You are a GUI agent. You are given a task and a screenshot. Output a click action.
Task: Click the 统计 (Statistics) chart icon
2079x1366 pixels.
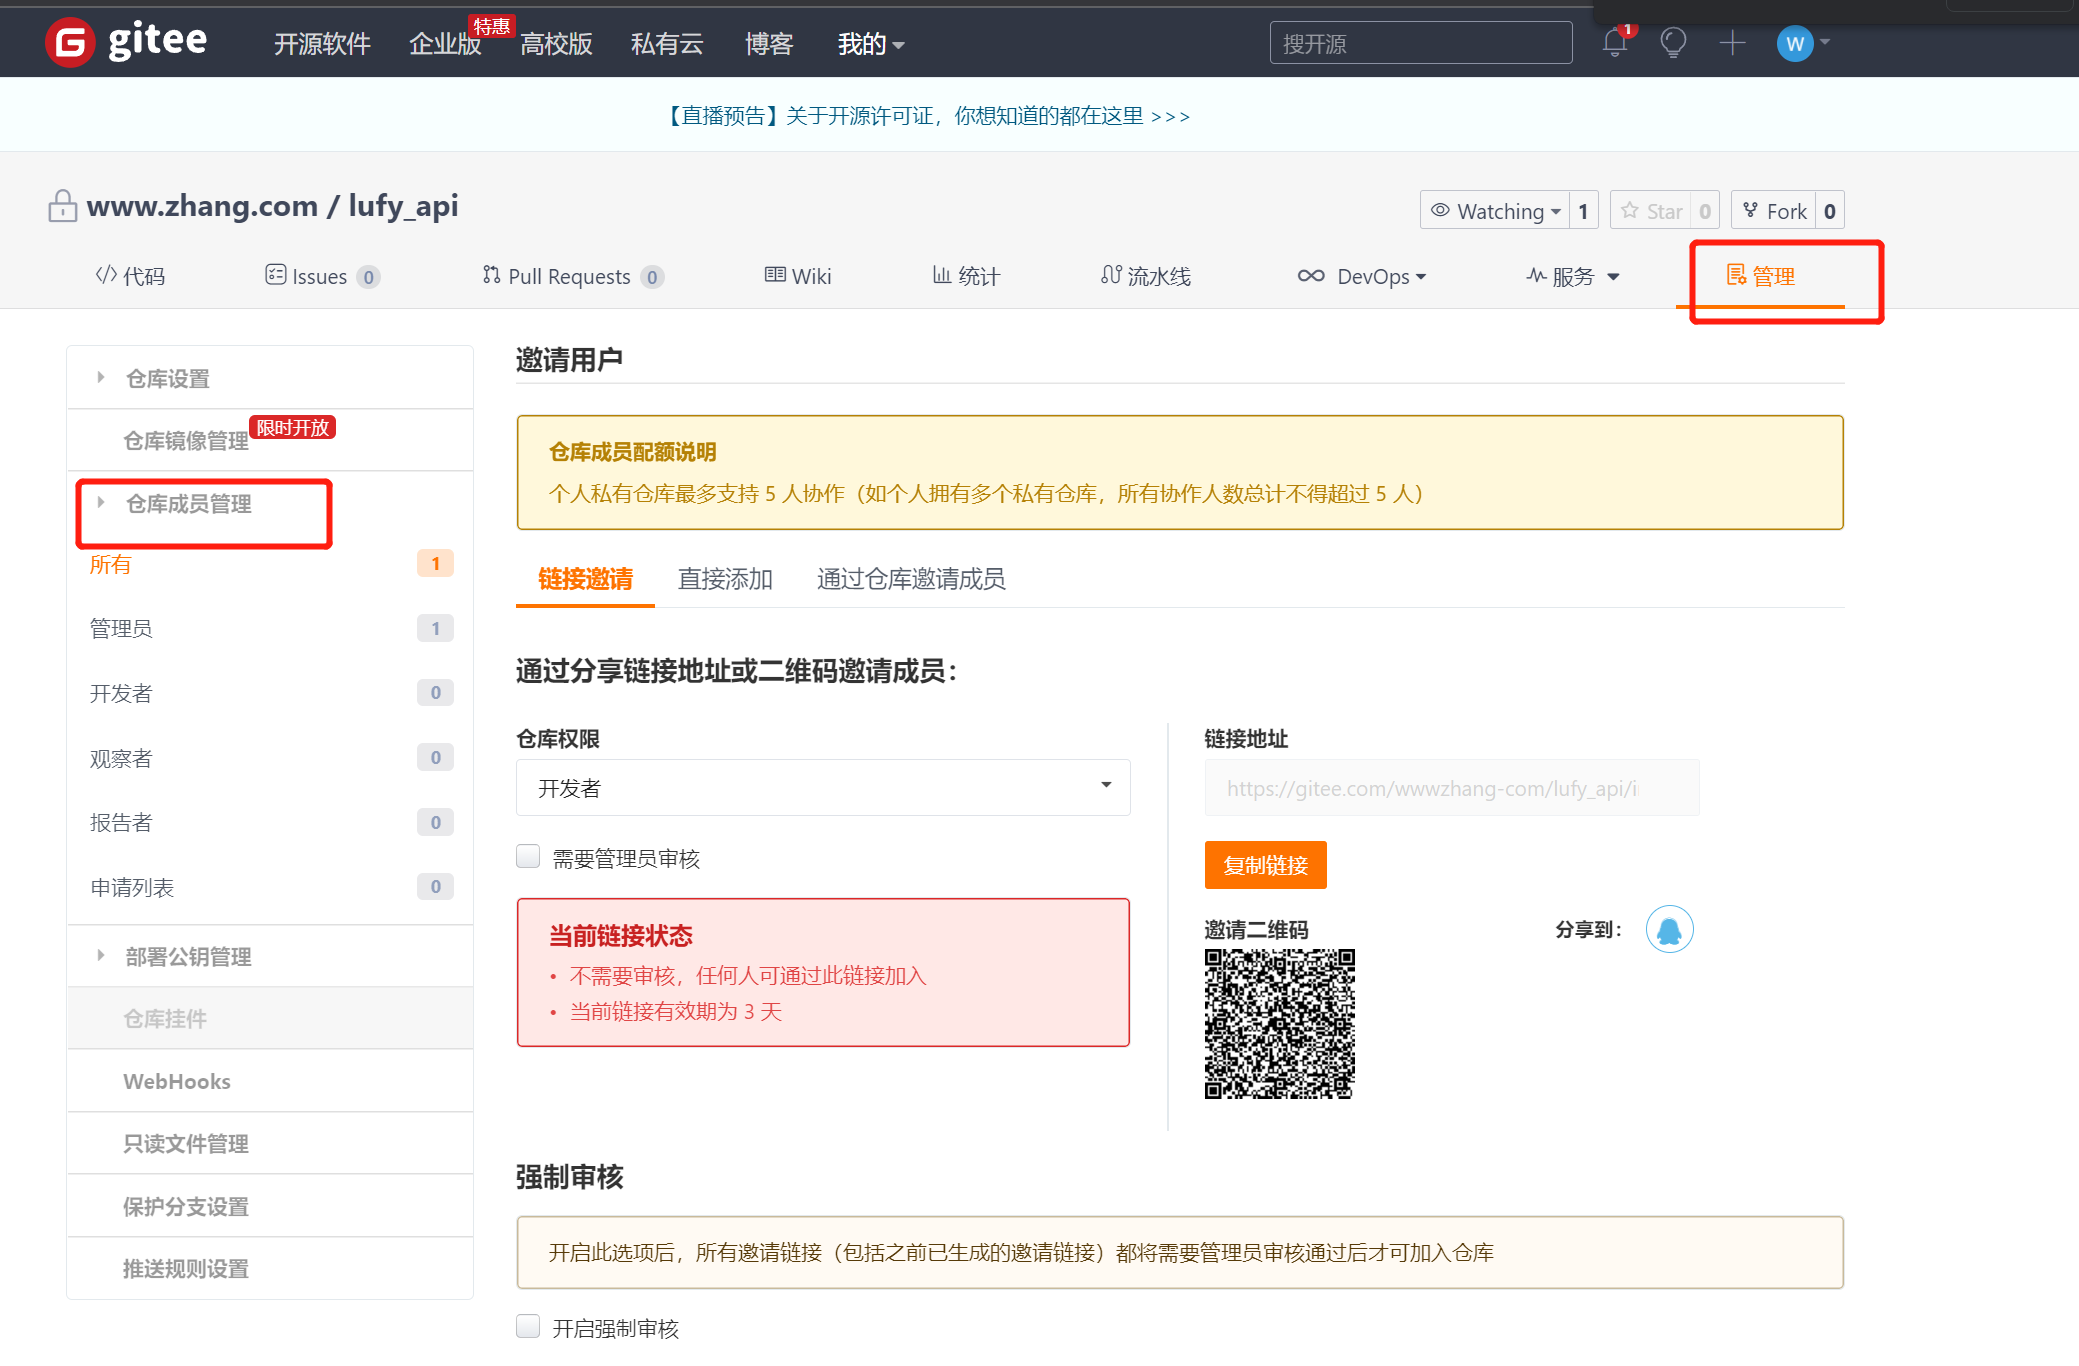tap(939, 276)
